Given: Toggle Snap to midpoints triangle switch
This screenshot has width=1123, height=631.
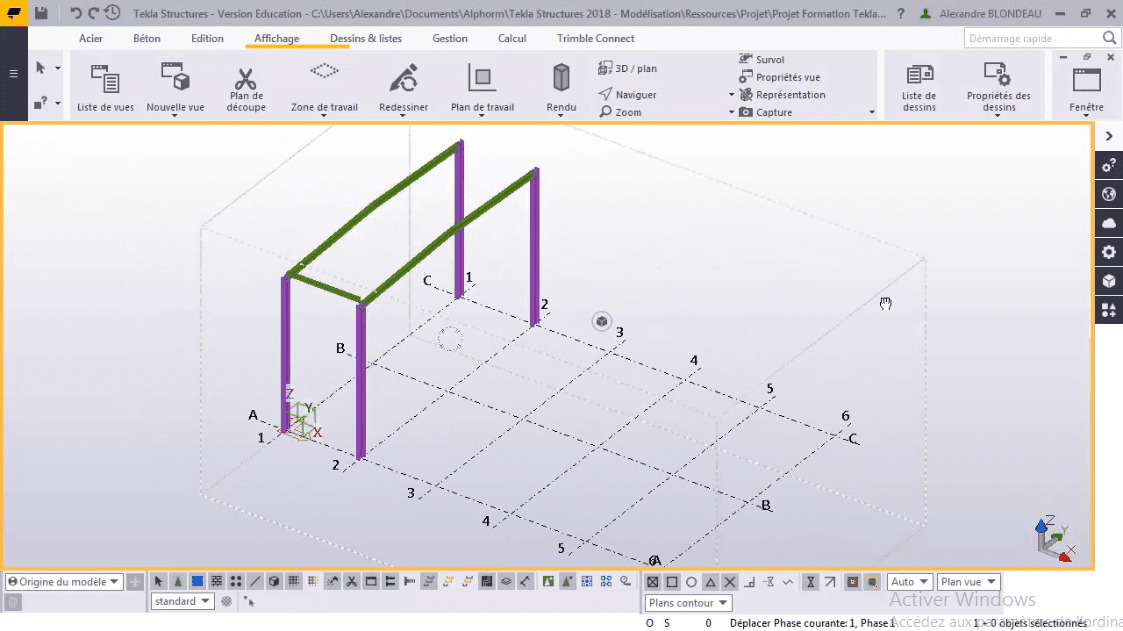Looking at the screenshot, I should pos(710,582).
